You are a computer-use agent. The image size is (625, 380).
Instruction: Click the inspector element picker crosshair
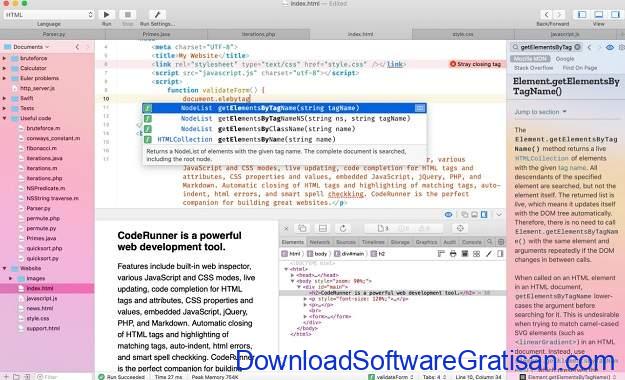coord(460,228)
